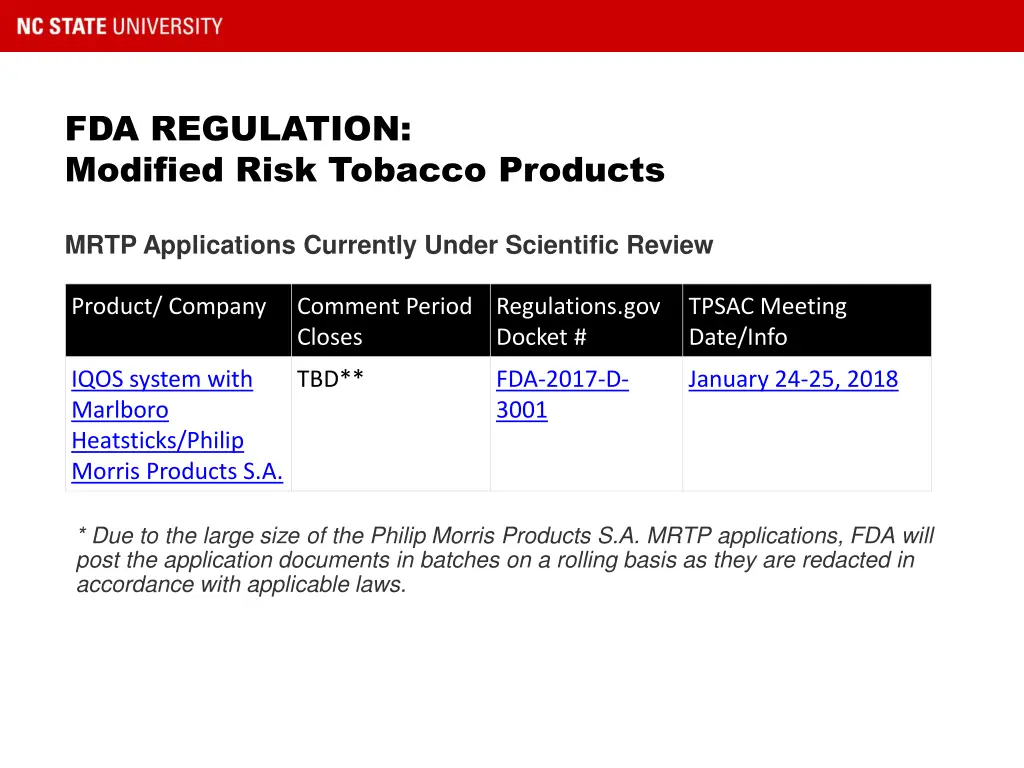Click the footnote about Philip Morris applications
Screen dimensions: 1024x768
(x=505, y=560)
